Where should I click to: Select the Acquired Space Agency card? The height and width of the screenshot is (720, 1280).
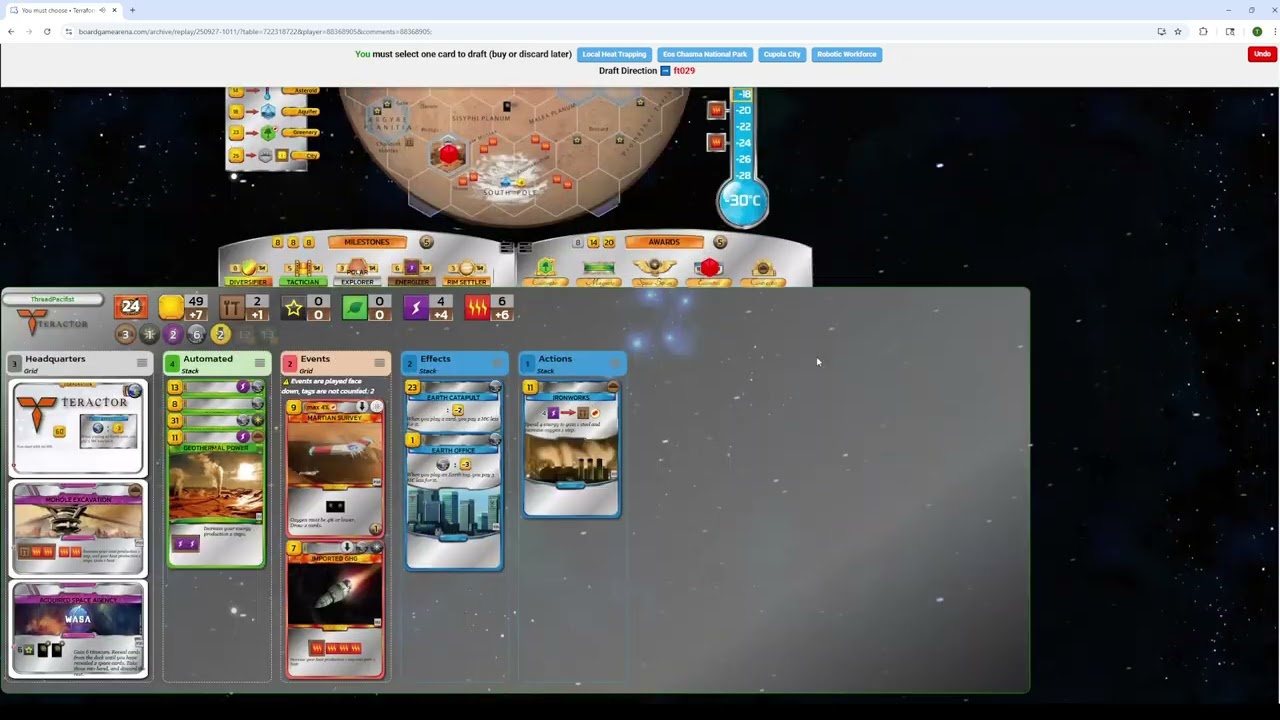tap(78, 630)
